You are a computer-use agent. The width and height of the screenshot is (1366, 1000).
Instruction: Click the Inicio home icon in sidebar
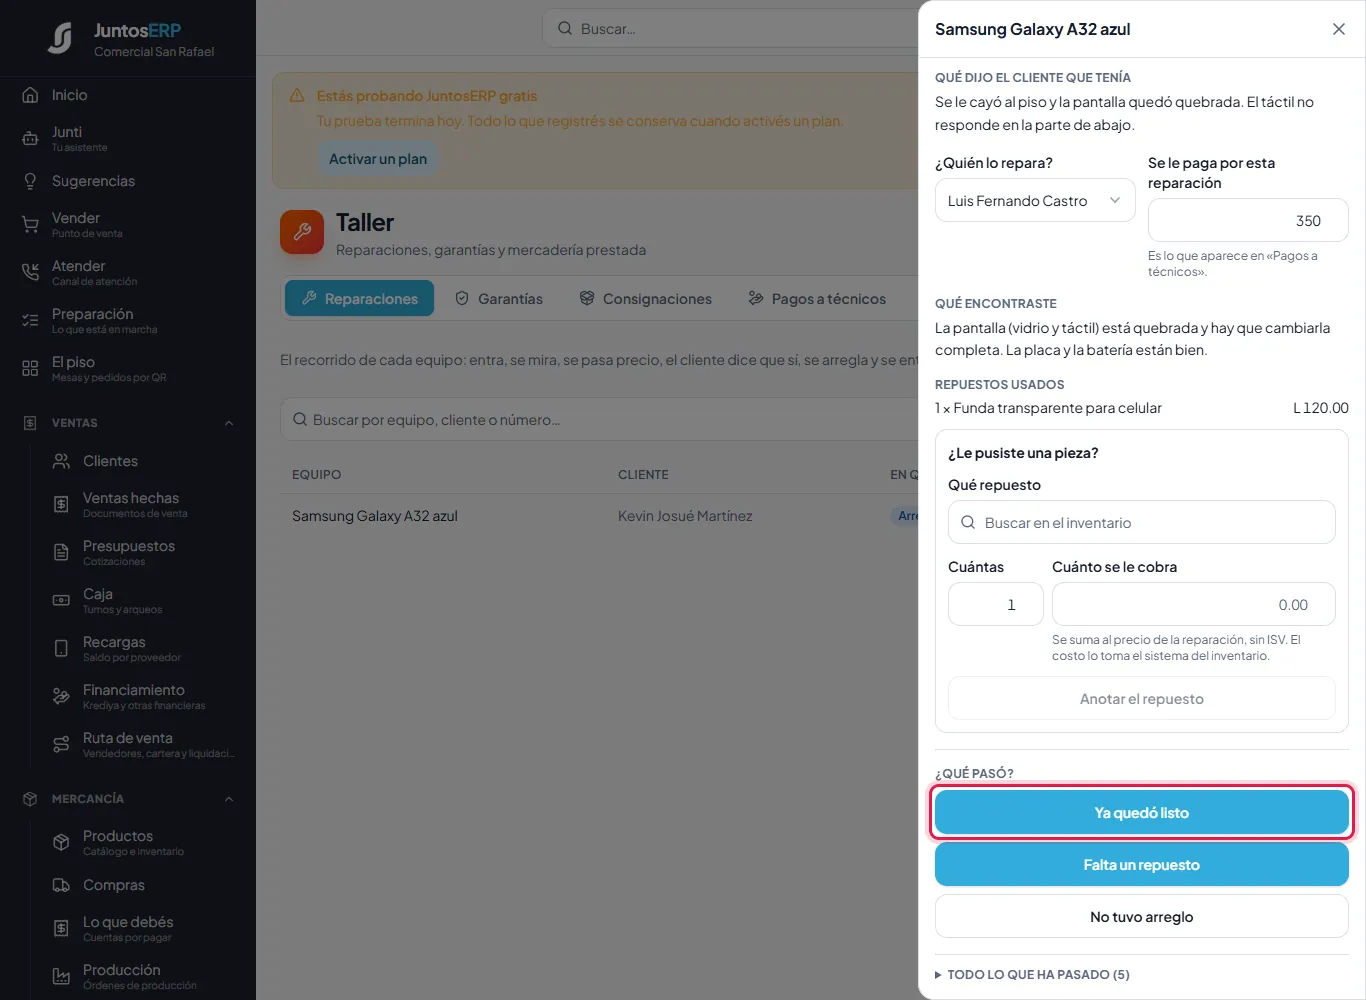[x=30, y=95]
